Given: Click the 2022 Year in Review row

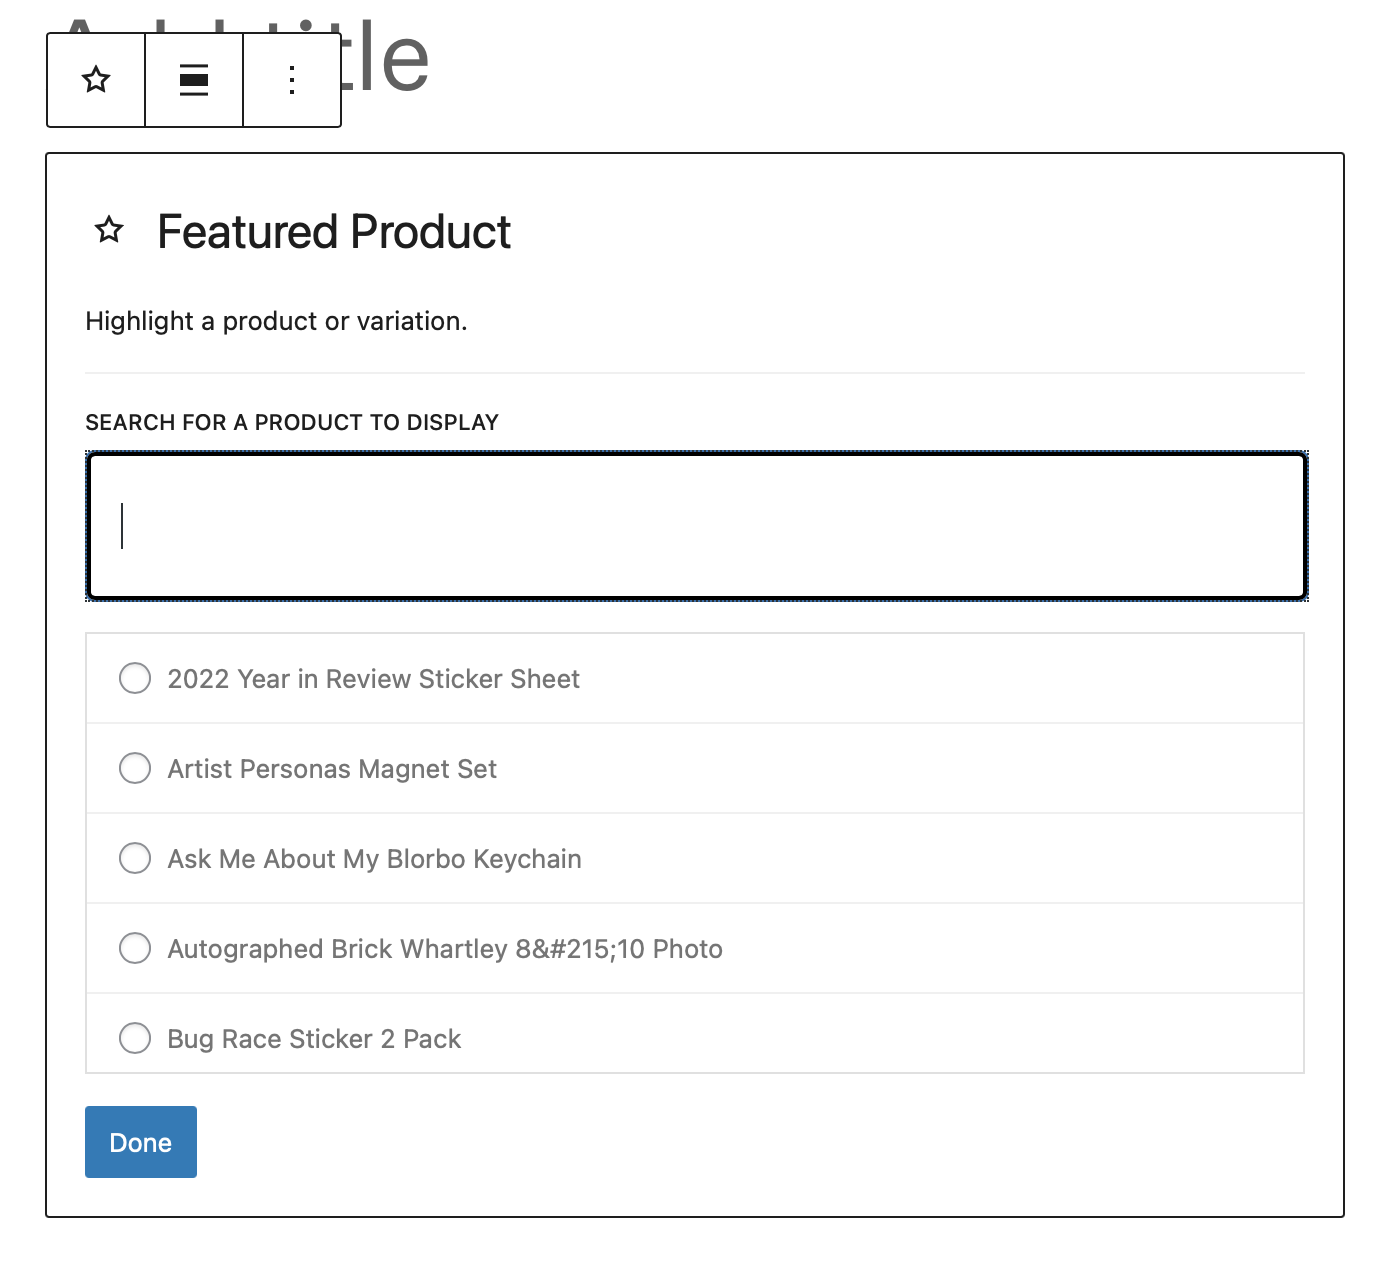Looking at the screenshot, I should 373,678.
